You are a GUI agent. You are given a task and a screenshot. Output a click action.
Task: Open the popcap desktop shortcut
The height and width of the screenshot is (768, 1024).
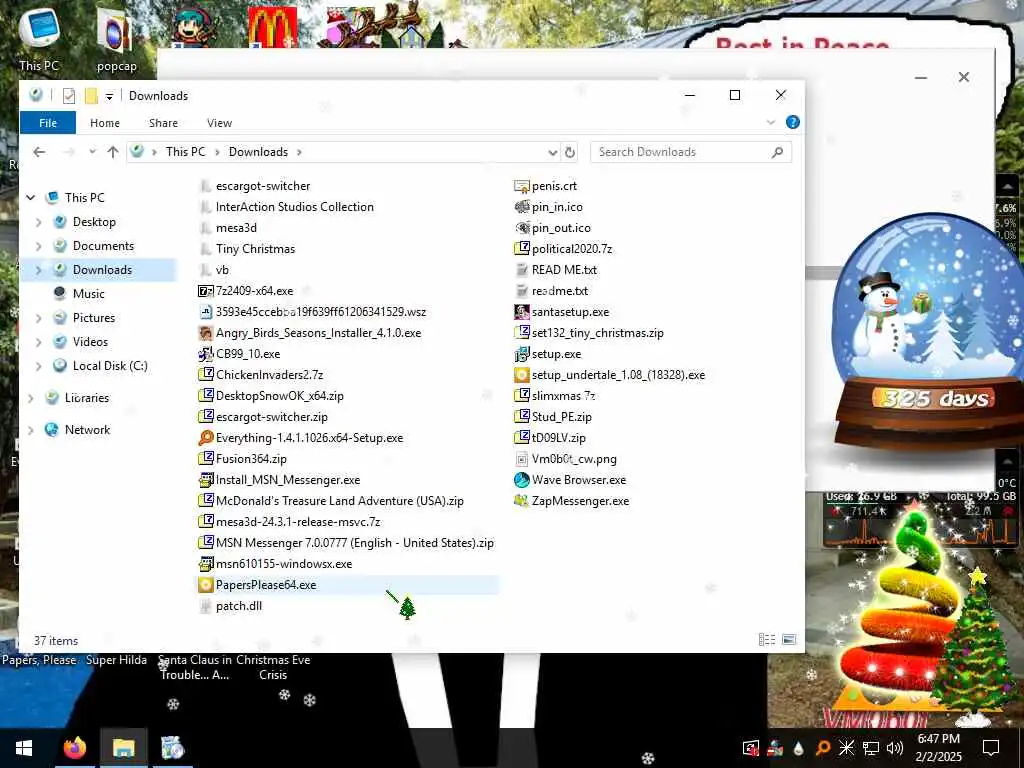(x=116, y=39)
